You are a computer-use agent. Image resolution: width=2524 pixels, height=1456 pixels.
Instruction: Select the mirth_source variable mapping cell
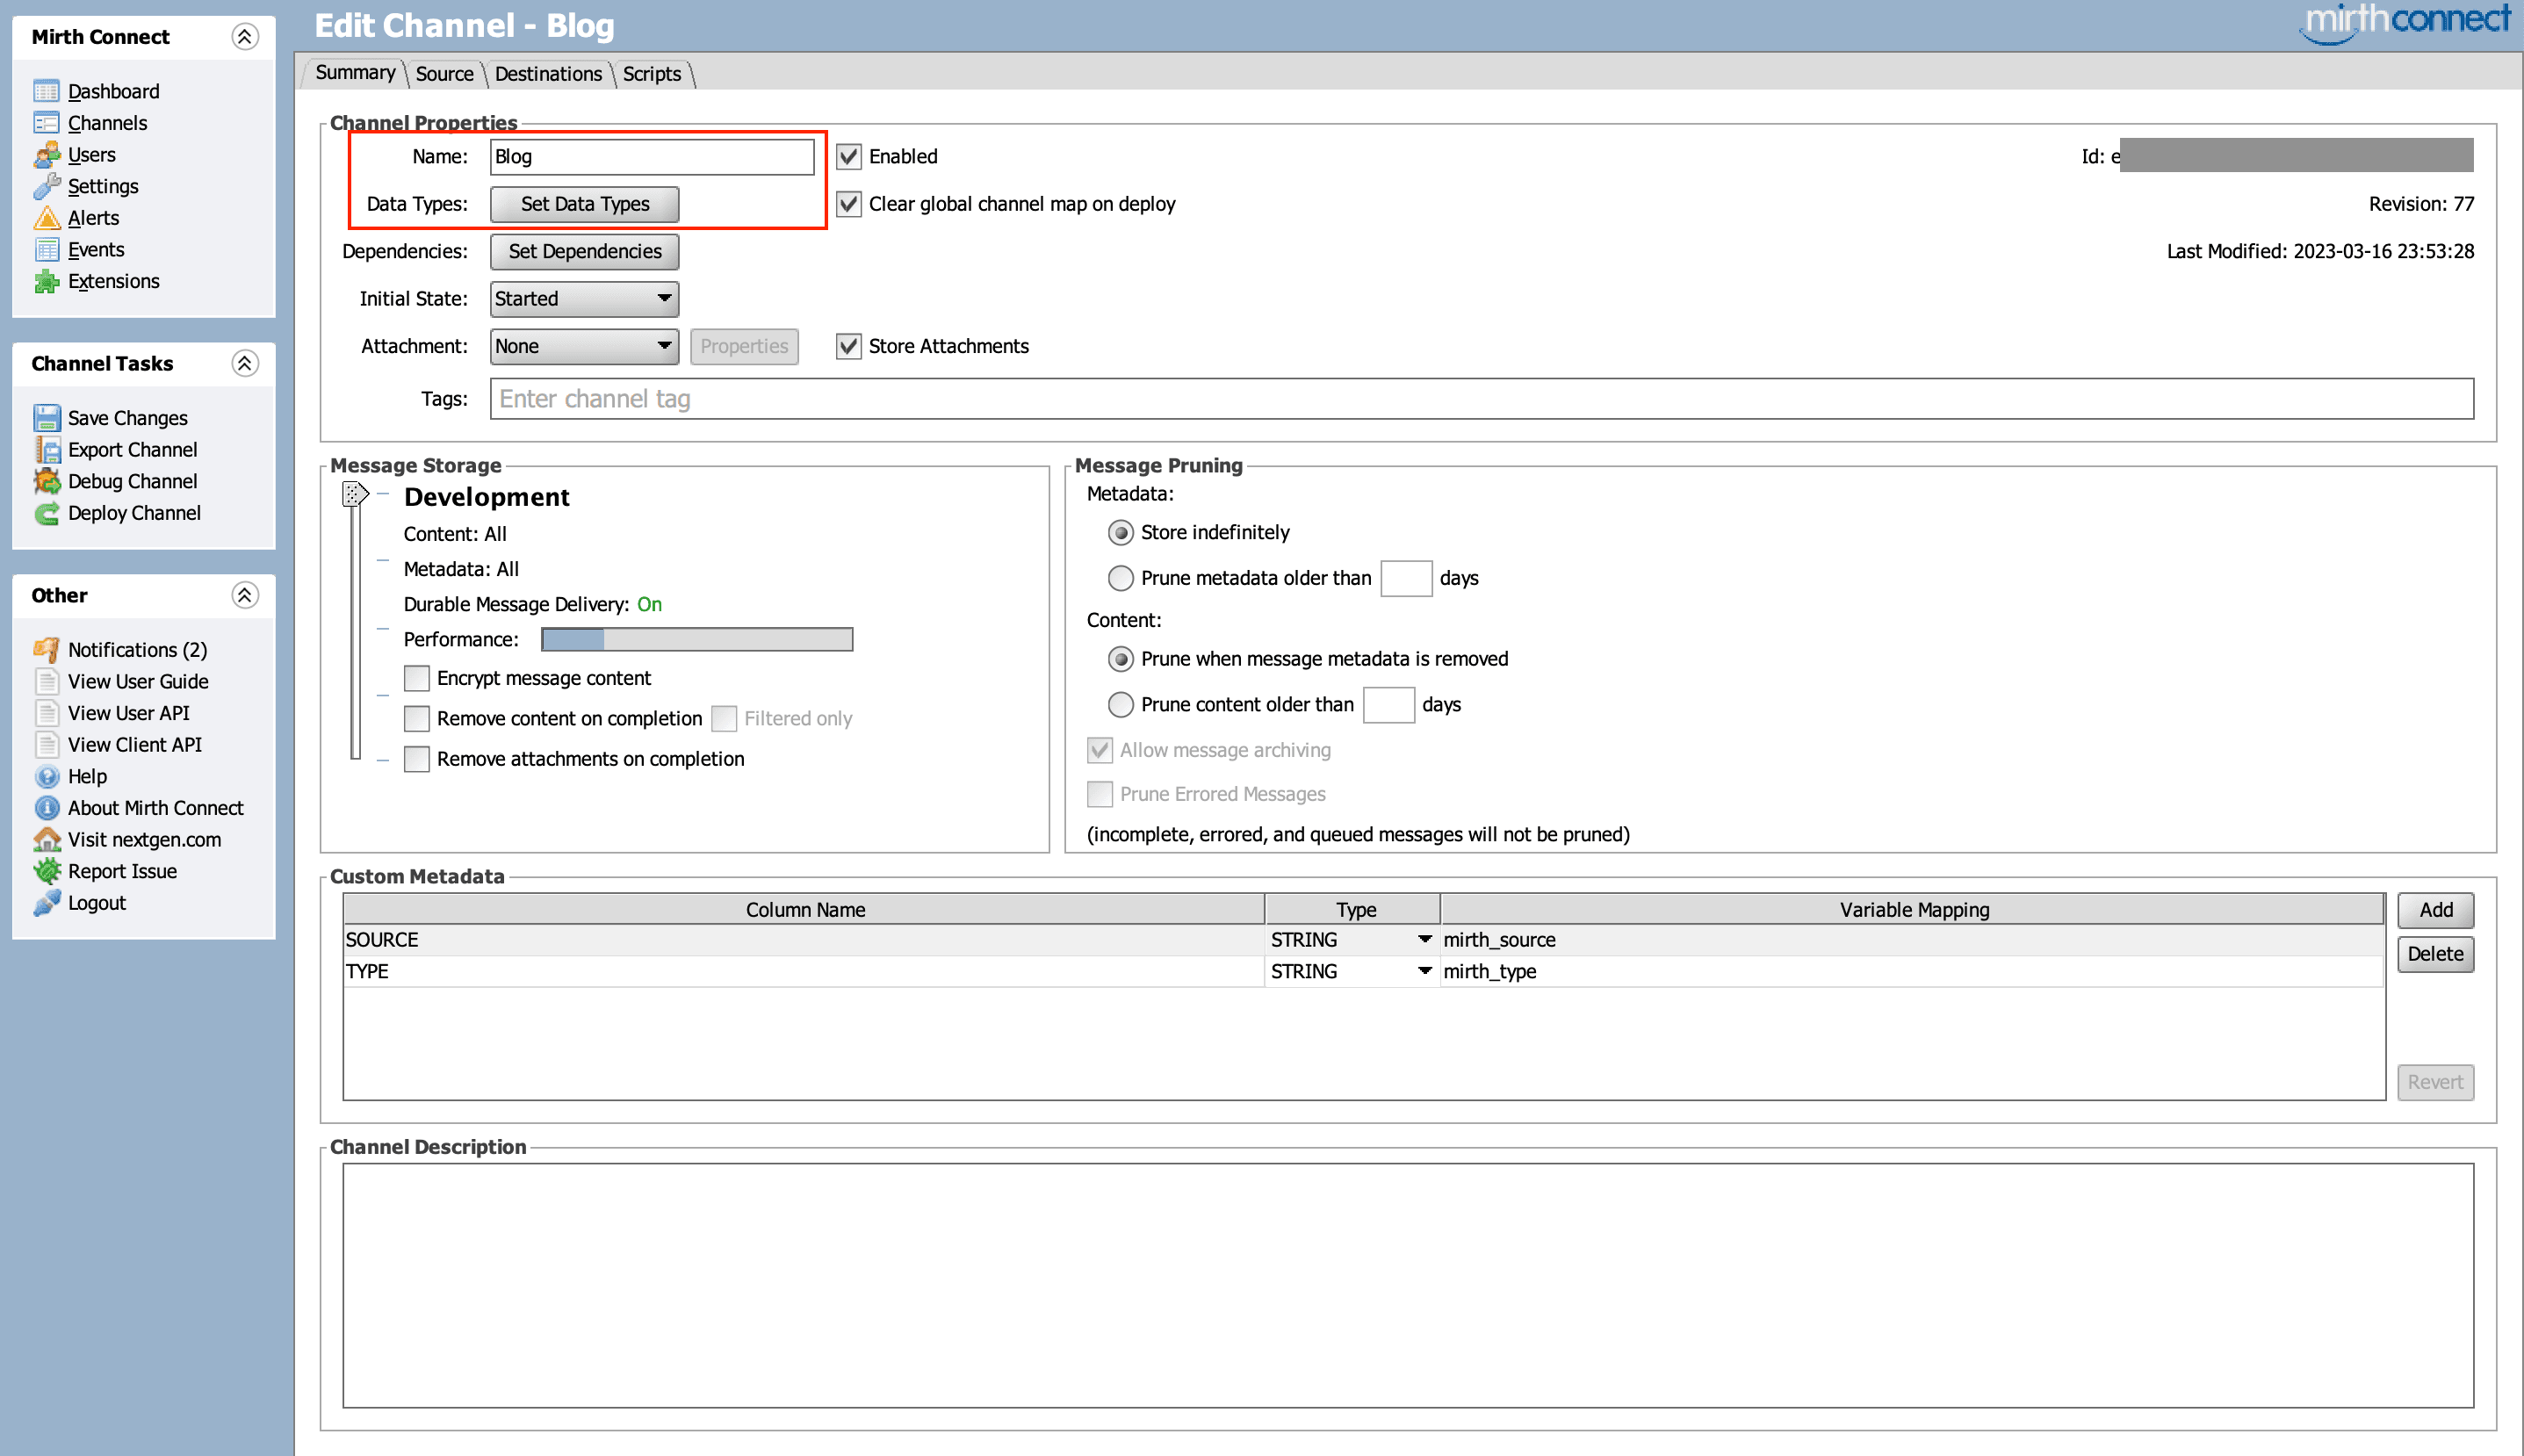tap(1912, 940)
